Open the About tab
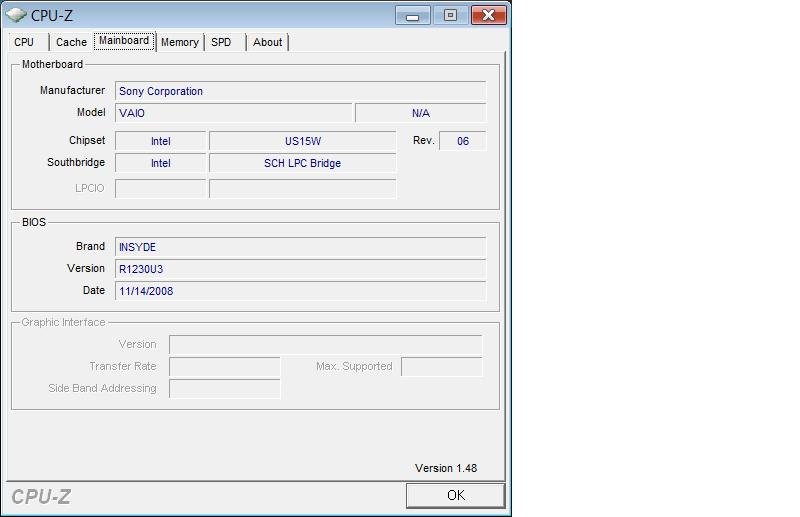Screen dimensions: 800x517 tap(267, 42)
